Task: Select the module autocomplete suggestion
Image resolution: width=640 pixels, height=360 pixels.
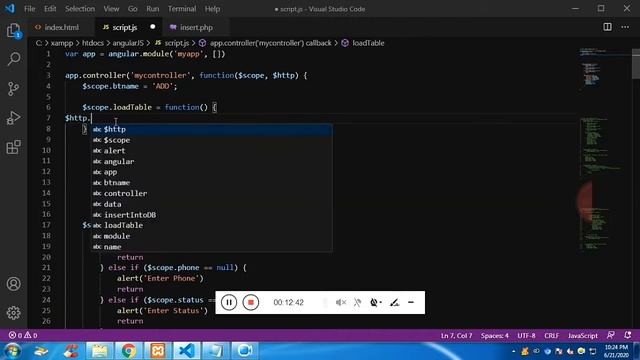Action: click(x=211, y=236)
